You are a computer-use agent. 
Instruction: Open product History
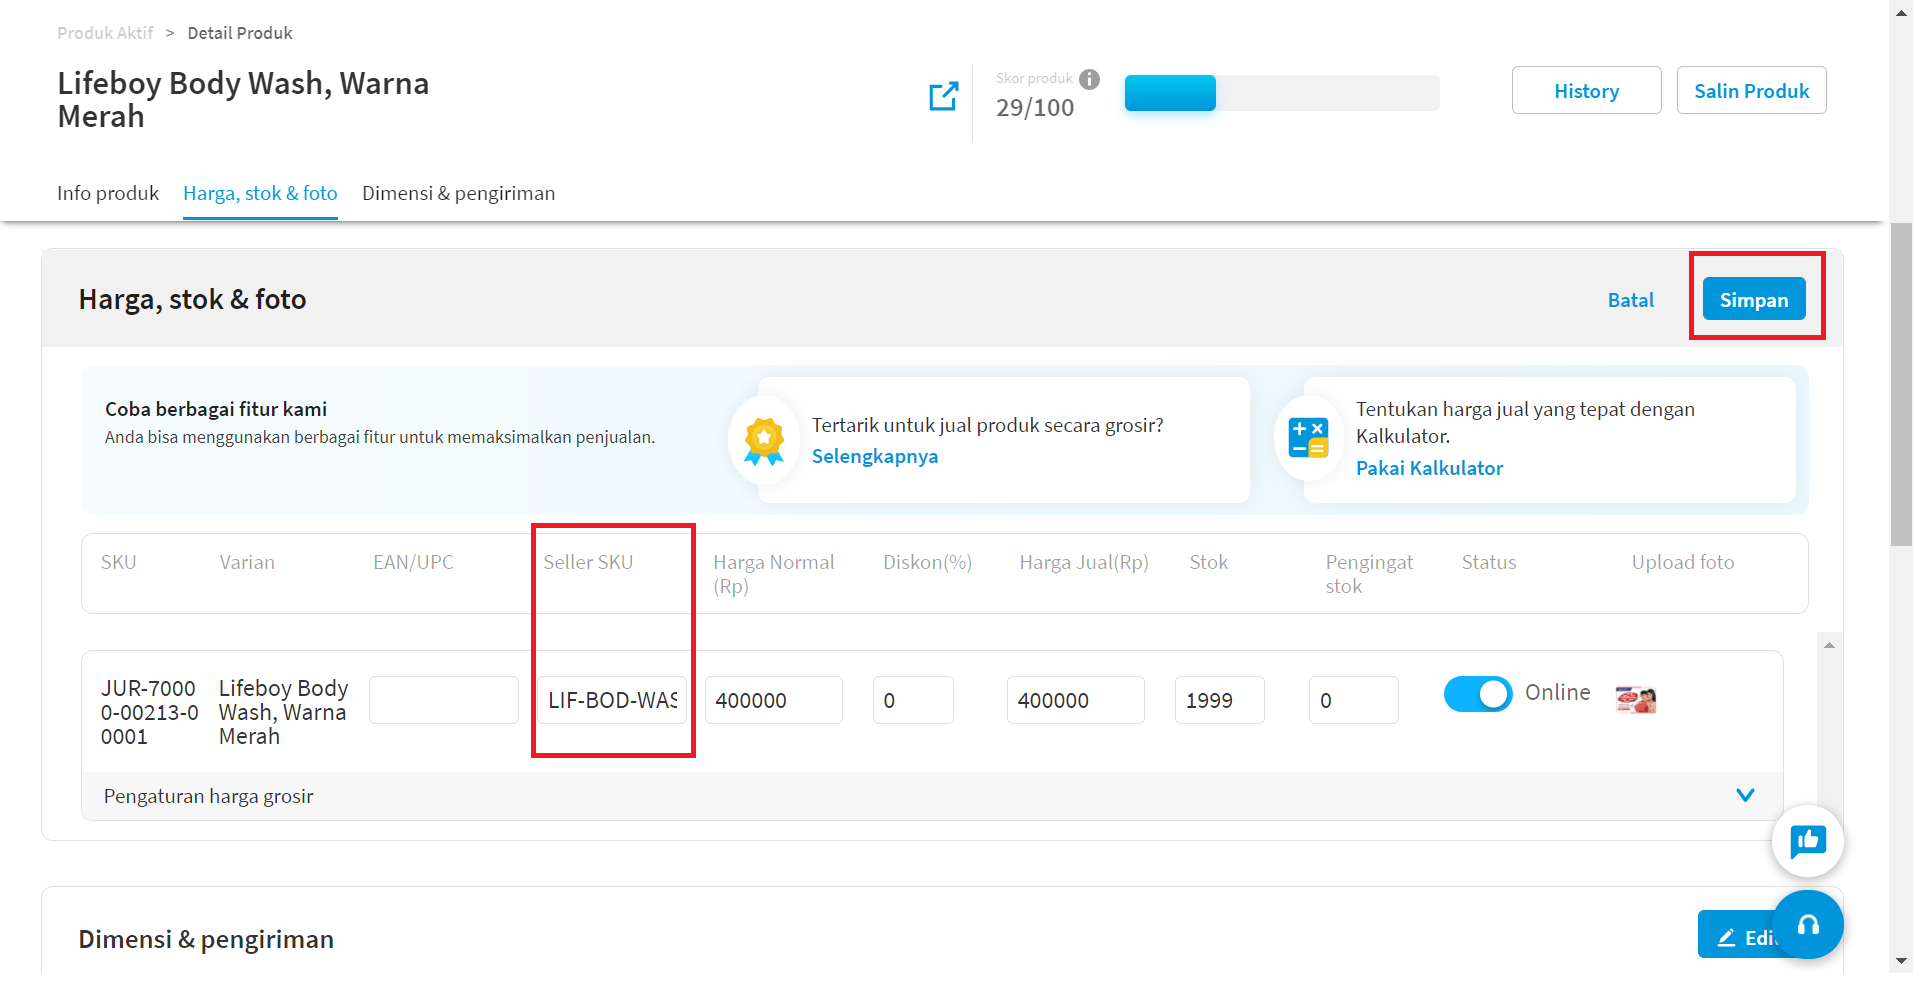(x=1586, y=90)
